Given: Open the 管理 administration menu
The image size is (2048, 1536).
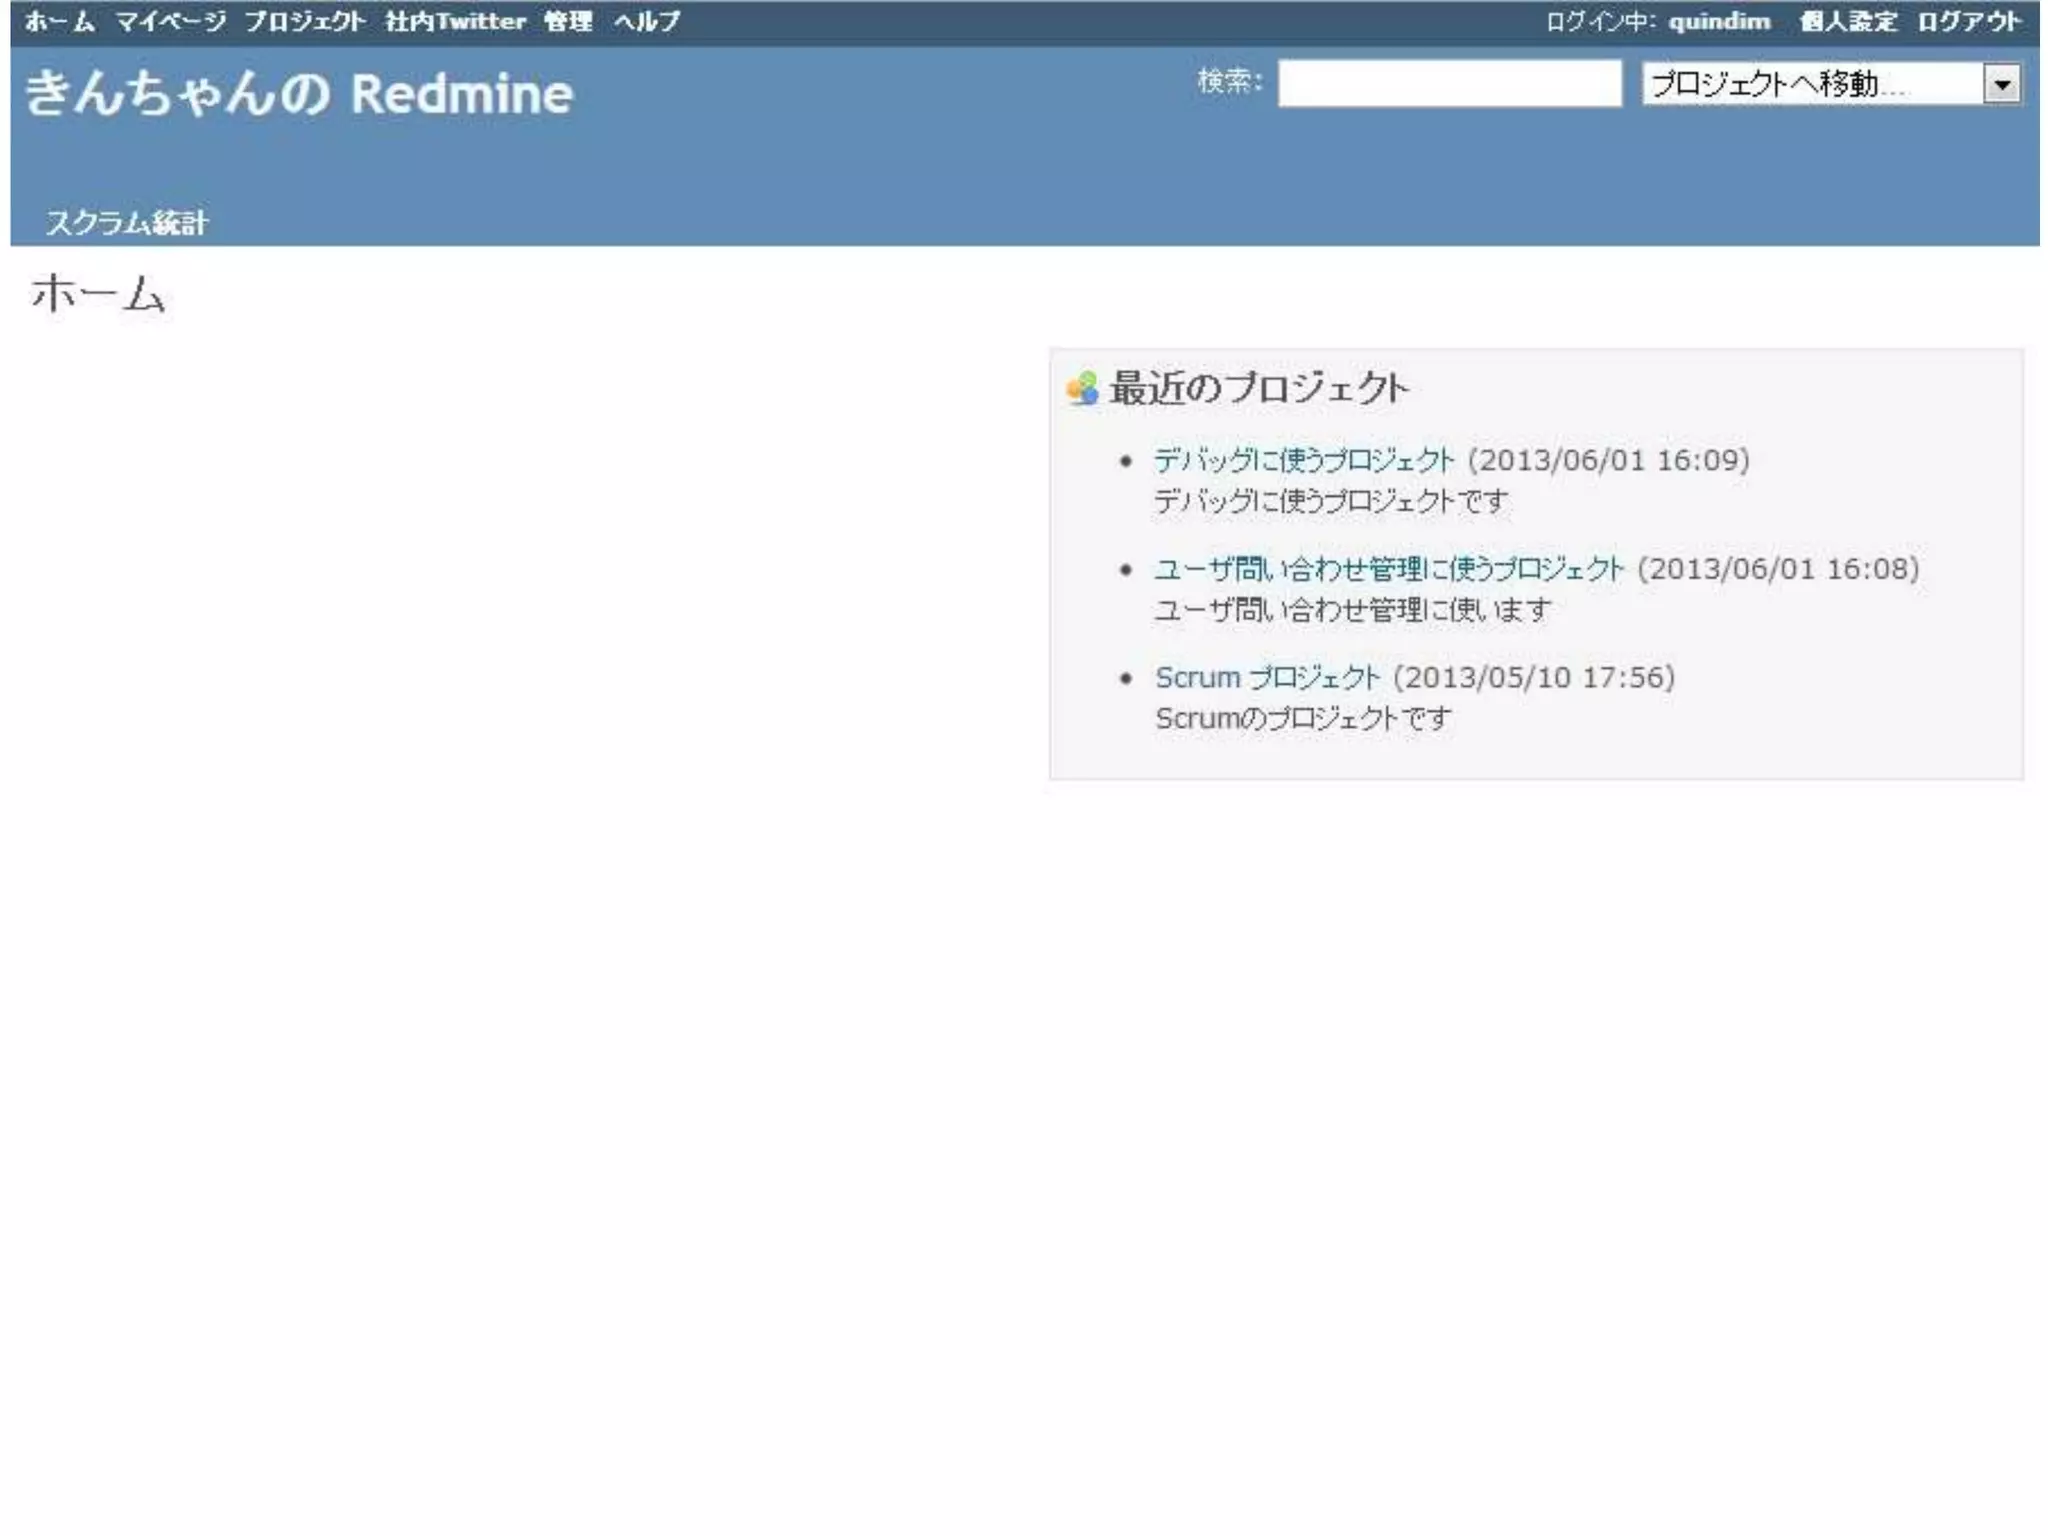Looking at the screenshot, I should (x=568, y=21).
